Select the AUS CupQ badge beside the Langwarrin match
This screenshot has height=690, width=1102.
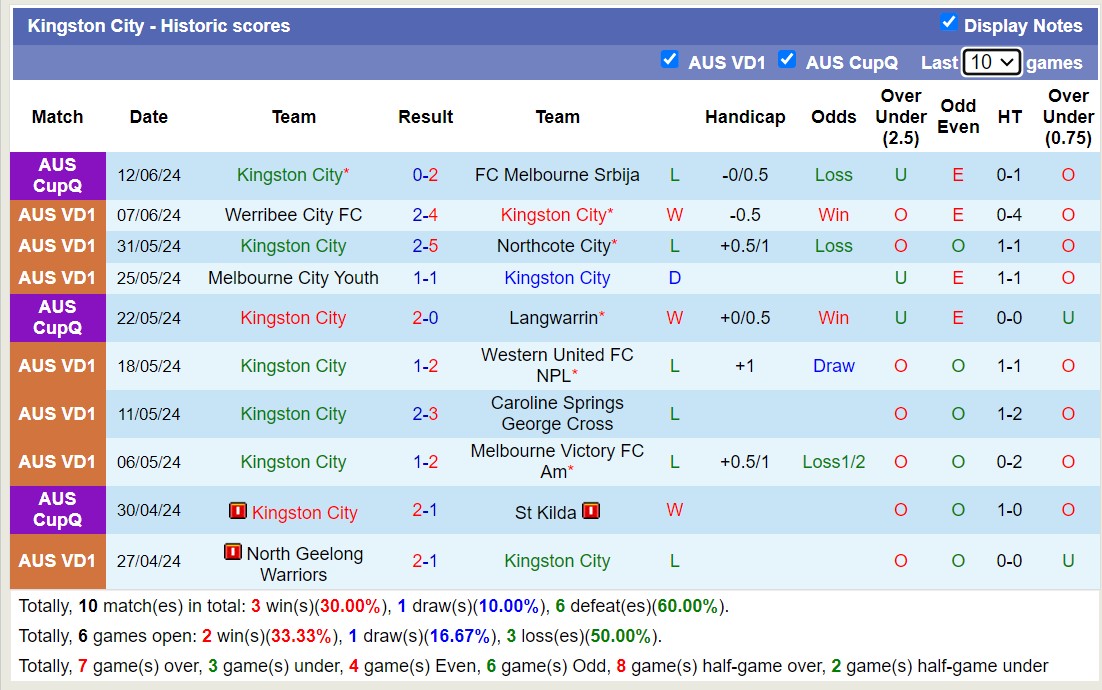(x=57, y=318)
